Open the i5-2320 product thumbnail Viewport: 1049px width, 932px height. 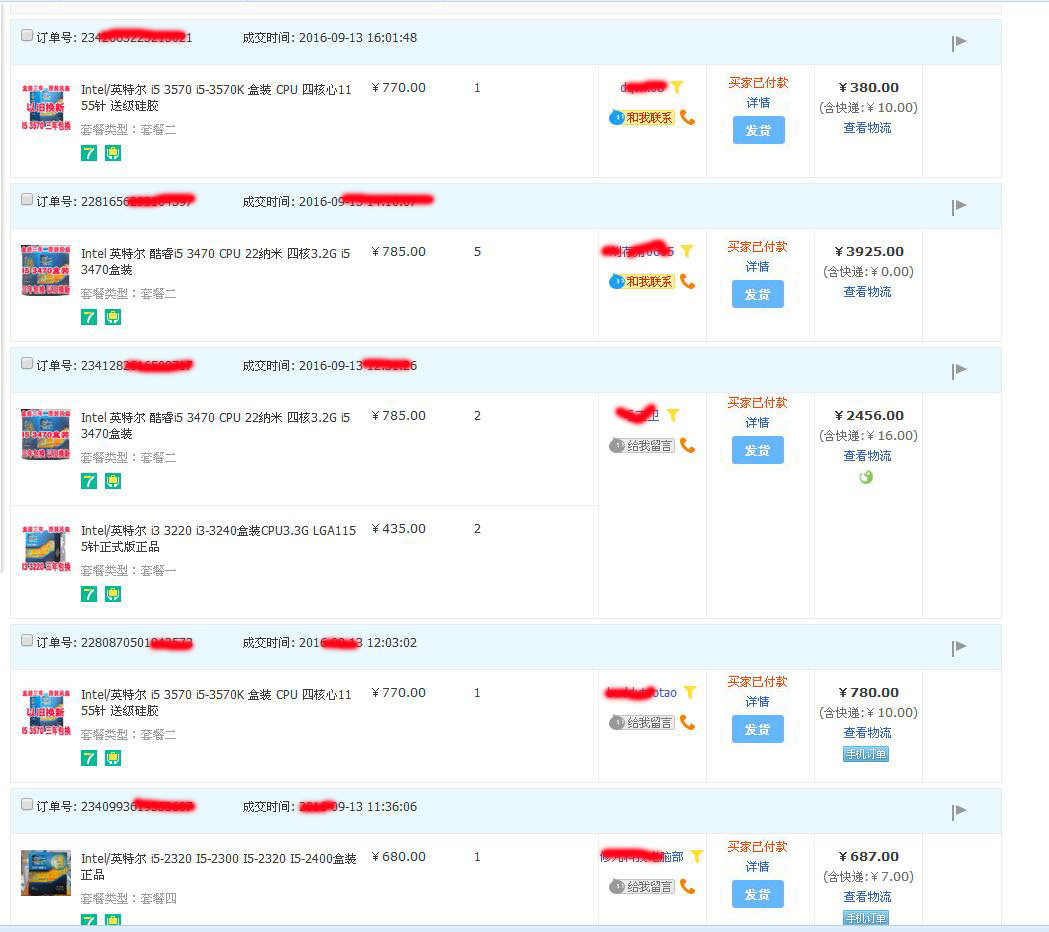click(x=45, y=872)
